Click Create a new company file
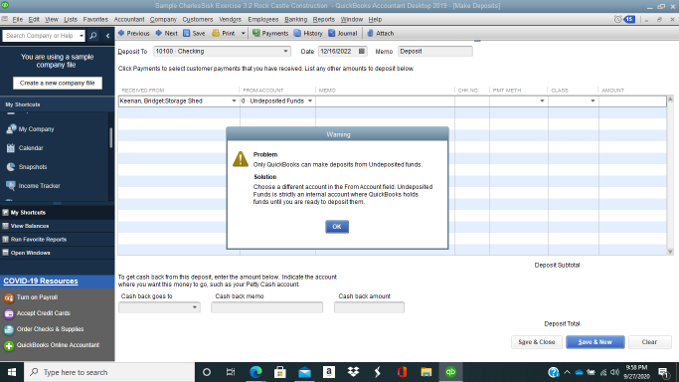 pos(58,83)
